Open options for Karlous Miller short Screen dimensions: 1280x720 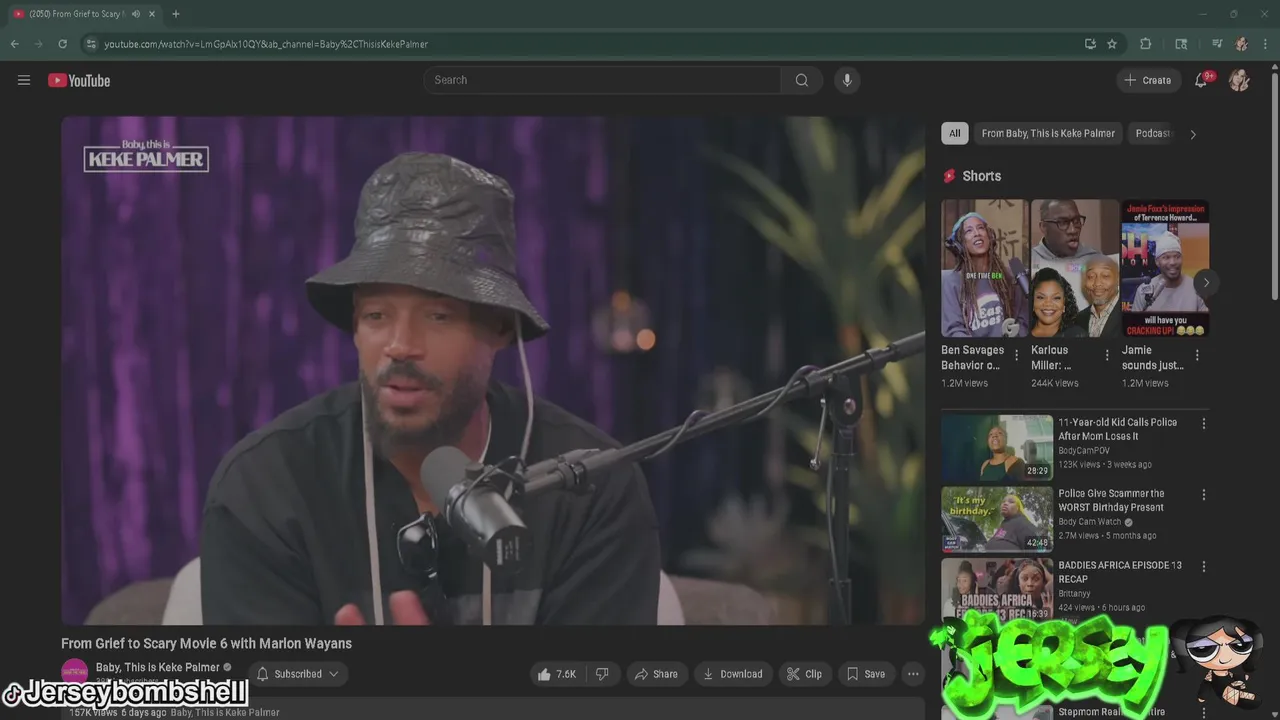pyautogui.click(x=1107, y=355)
